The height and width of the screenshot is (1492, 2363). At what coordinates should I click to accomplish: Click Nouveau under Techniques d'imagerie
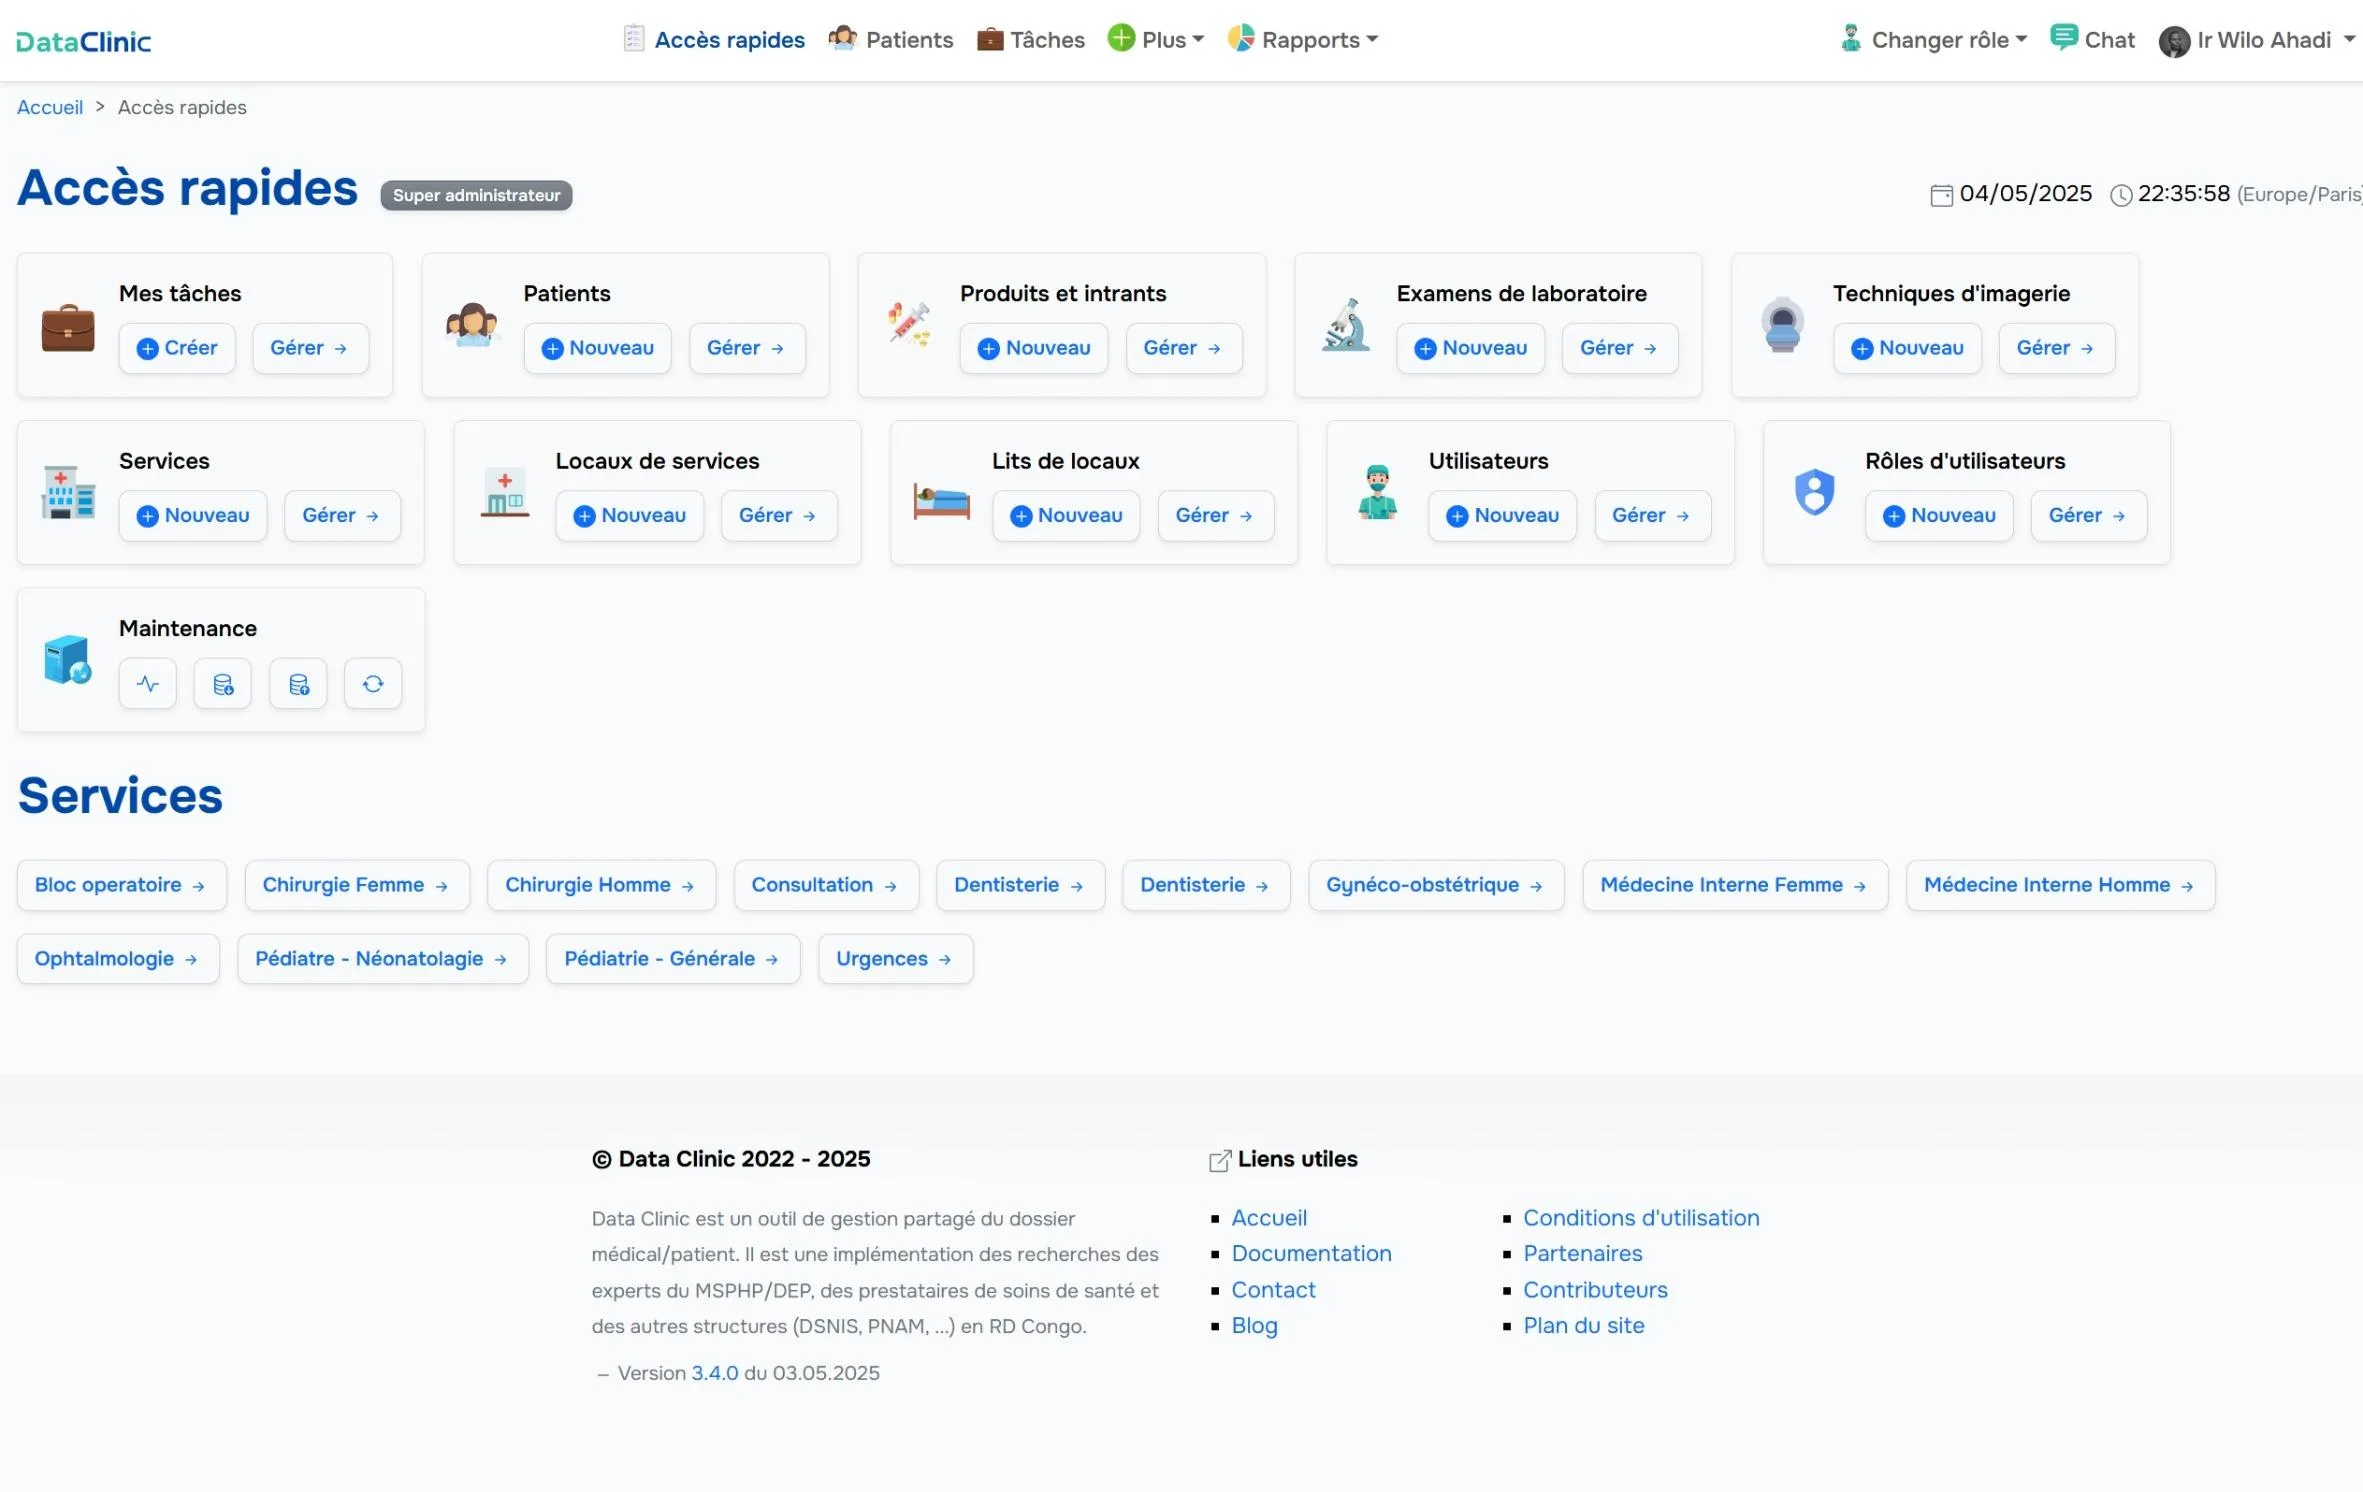[1907, 348]
